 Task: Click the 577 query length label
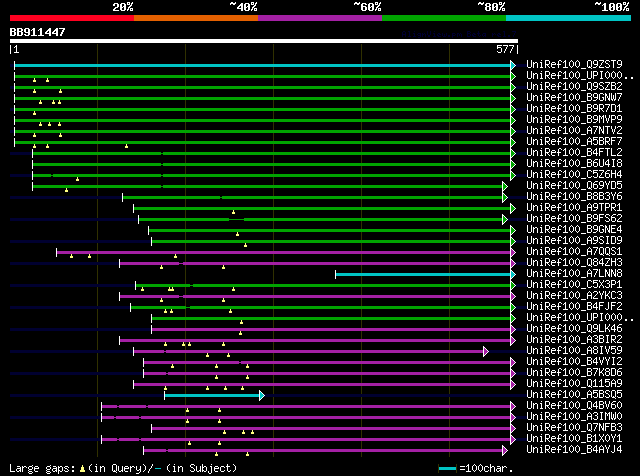(505, 49)
